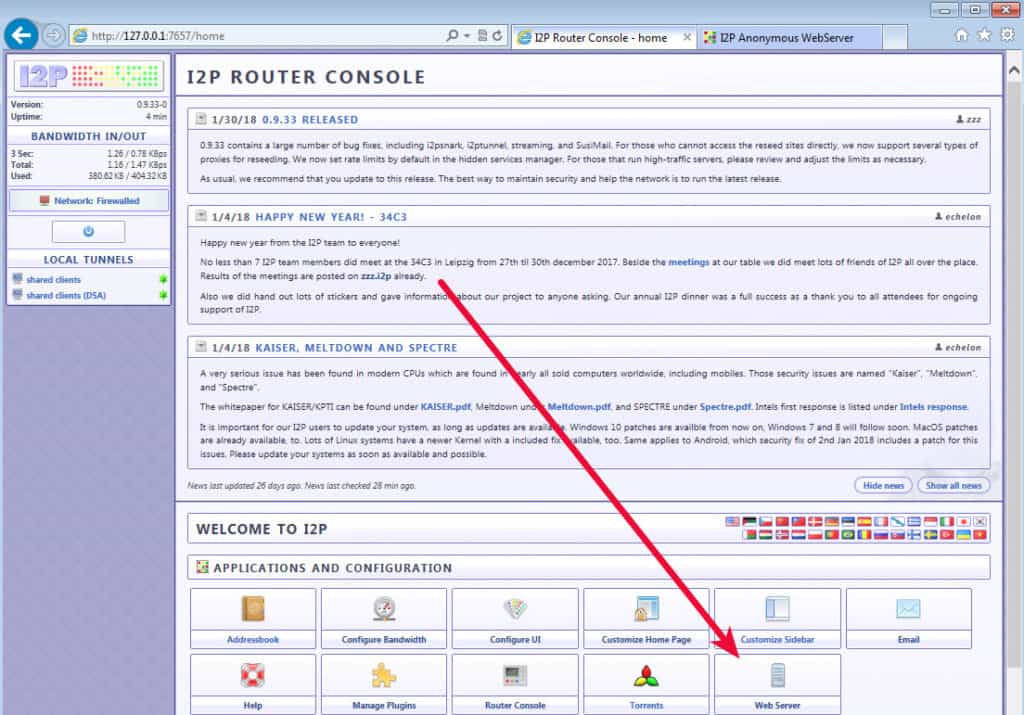The height and width of the screenshot is (715, 1024).
Task: Open the Web Server icon
Action: tap(777, 675)
